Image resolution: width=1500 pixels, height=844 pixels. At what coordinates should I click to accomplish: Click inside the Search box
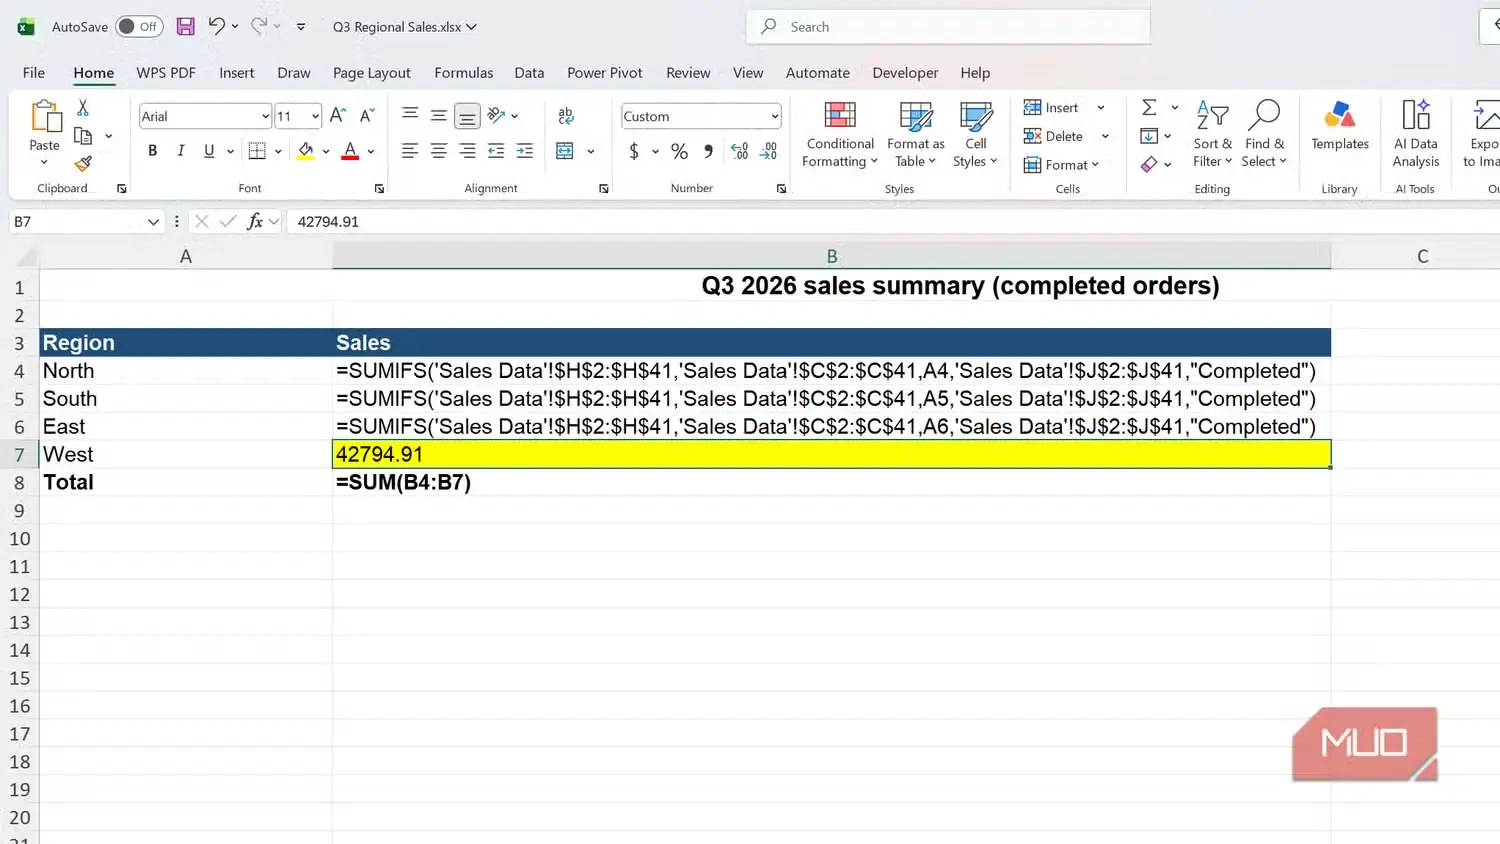(948, 27)
